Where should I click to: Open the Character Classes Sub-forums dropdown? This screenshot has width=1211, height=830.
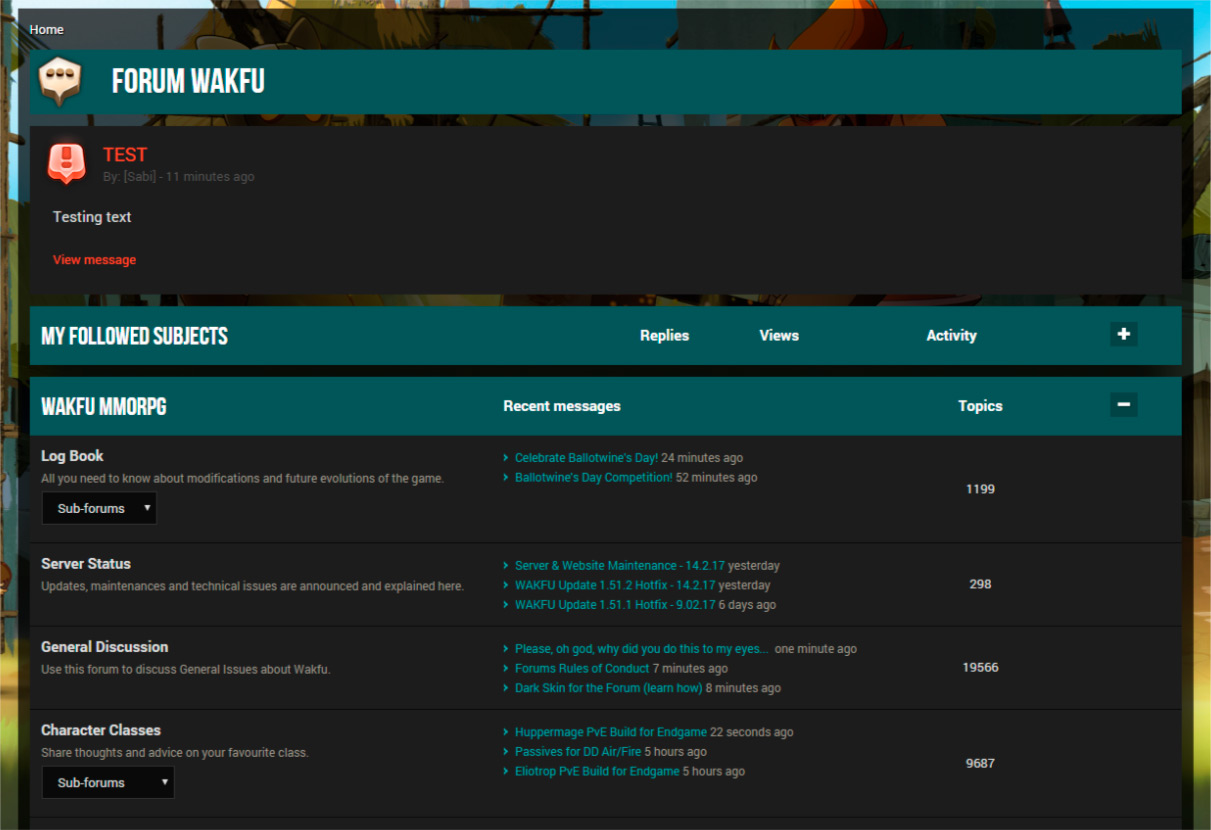tap(108, 782)
